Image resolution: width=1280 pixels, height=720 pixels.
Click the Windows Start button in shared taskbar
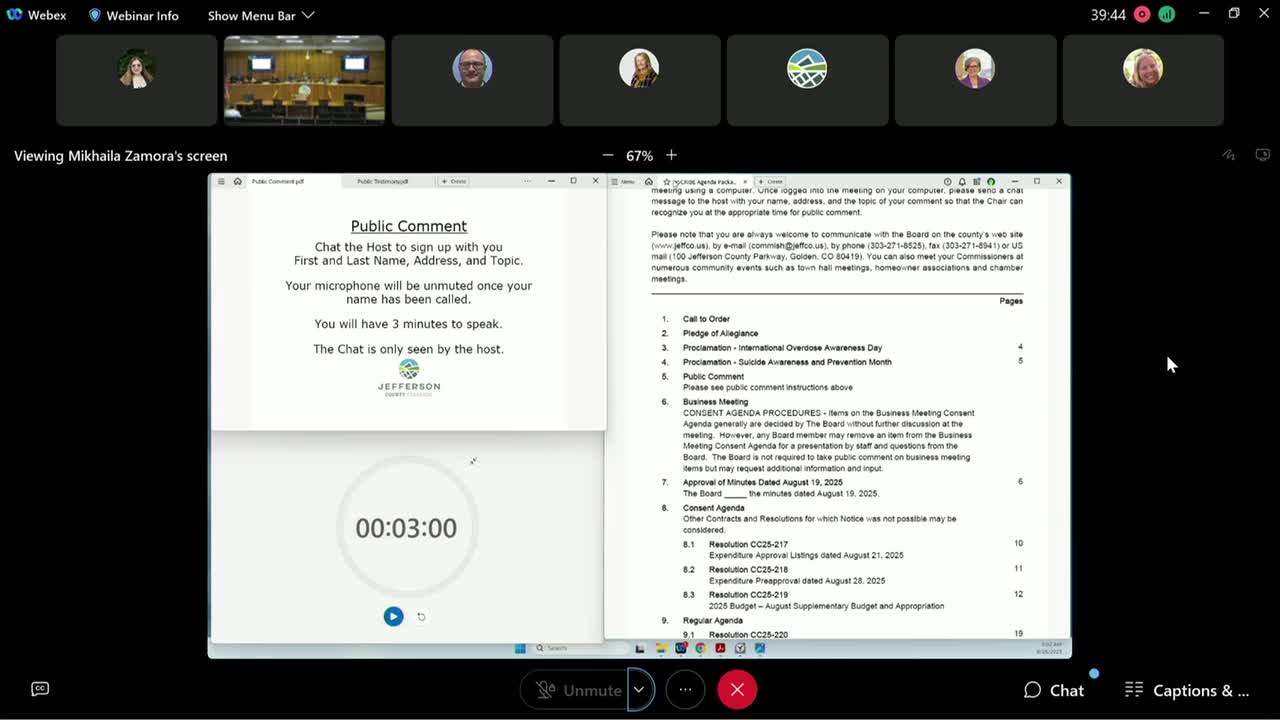(x=520, y=648)
